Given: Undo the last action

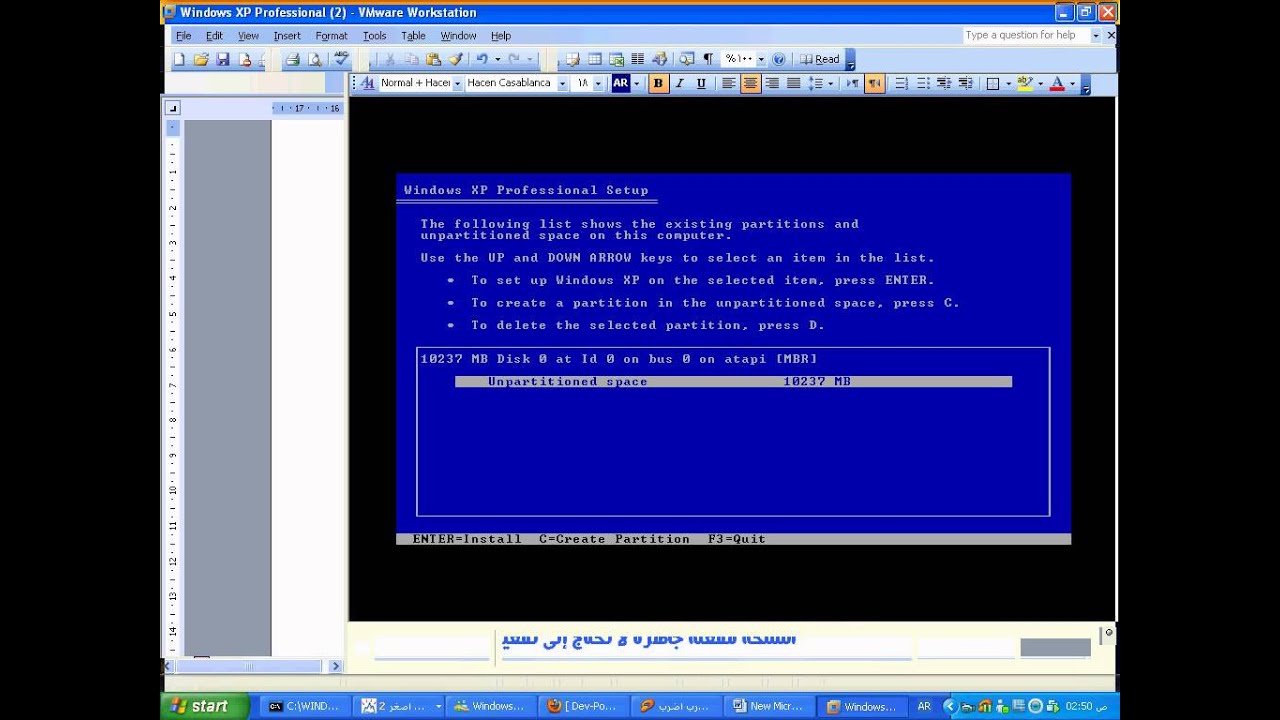Looking at the screenshot, I should click(x=482, y=60).
